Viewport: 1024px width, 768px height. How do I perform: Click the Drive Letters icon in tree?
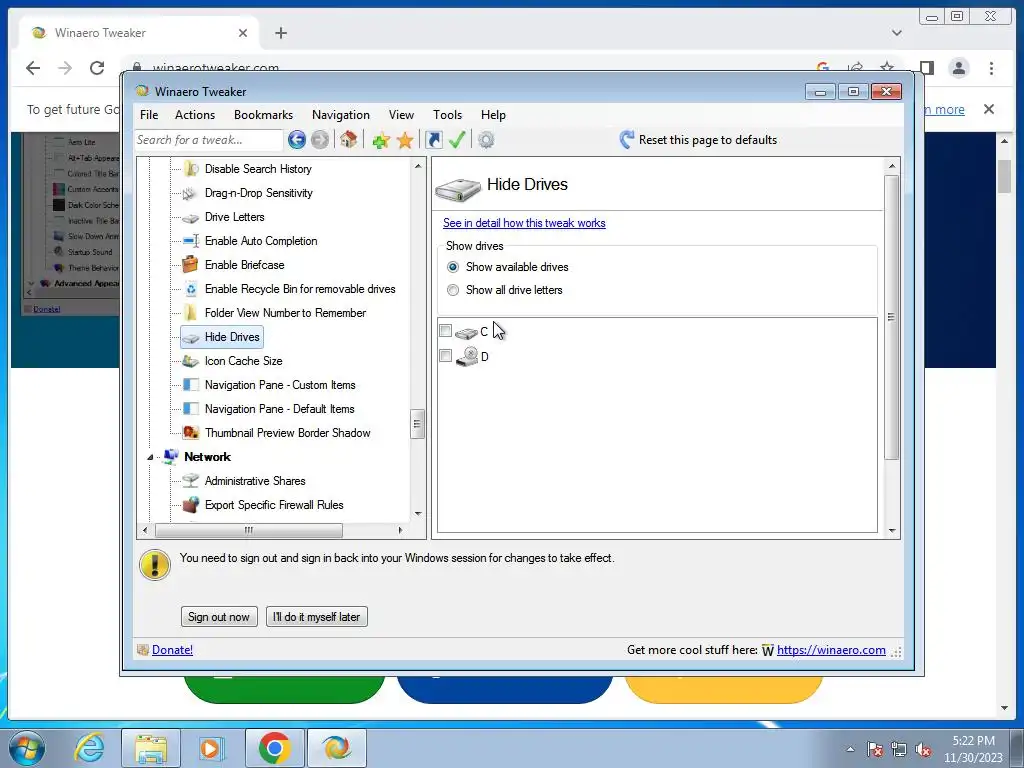coord(190,217)
